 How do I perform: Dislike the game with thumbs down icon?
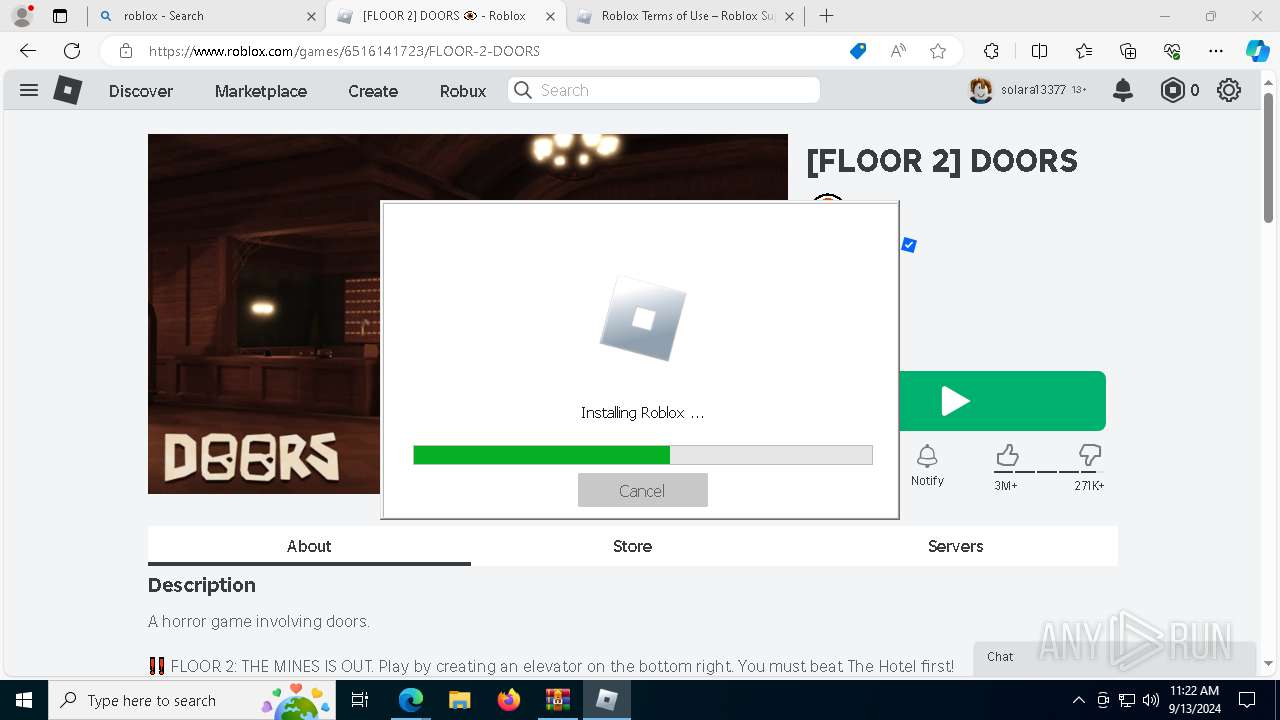coord(1090,457)
